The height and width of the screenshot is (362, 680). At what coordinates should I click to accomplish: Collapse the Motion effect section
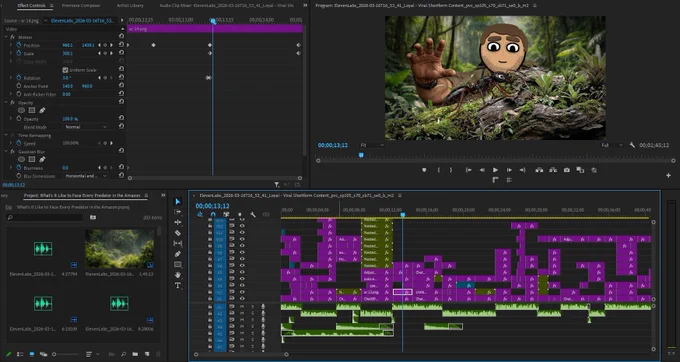6,37
